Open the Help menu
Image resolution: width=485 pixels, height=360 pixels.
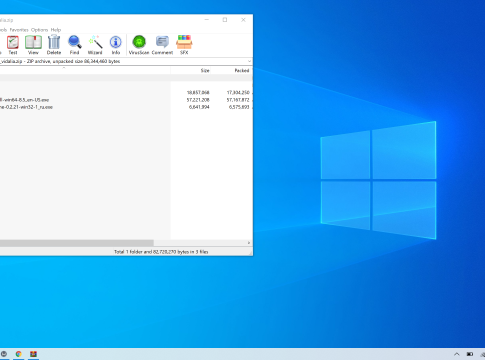[x=56, y=30]
